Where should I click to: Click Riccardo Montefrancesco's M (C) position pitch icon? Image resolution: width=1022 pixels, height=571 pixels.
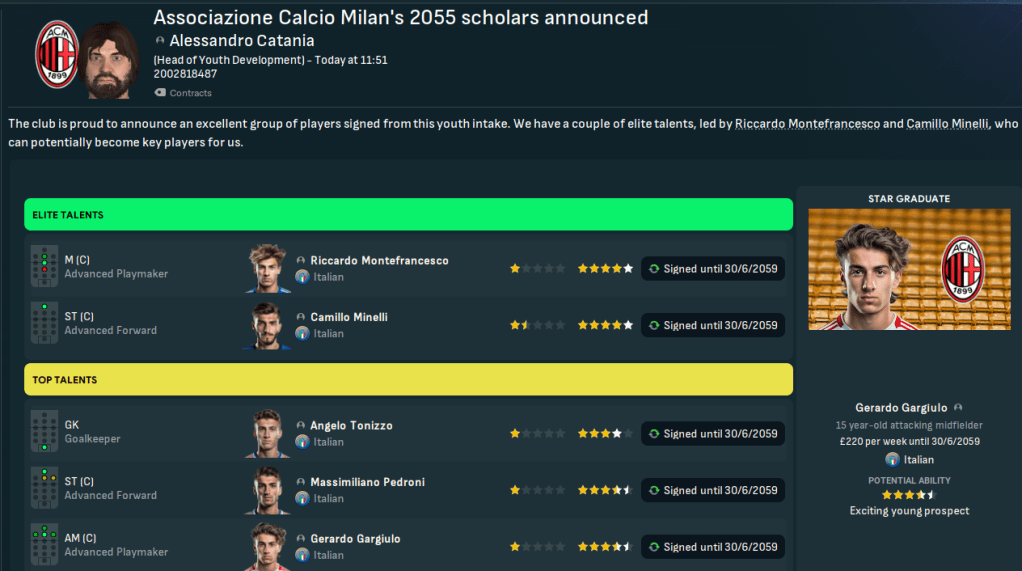tap(44, 267)
